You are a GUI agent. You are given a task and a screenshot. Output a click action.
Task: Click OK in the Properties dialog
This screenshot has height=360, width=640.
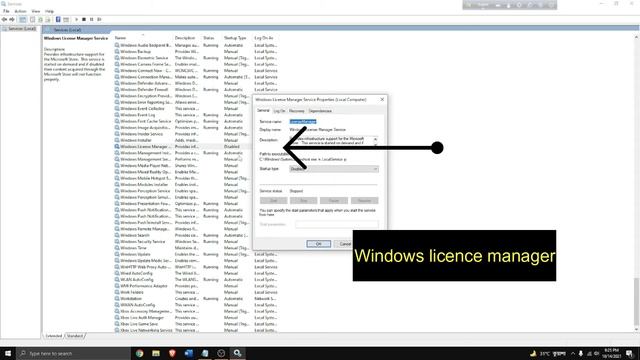(x=319, y=244)
